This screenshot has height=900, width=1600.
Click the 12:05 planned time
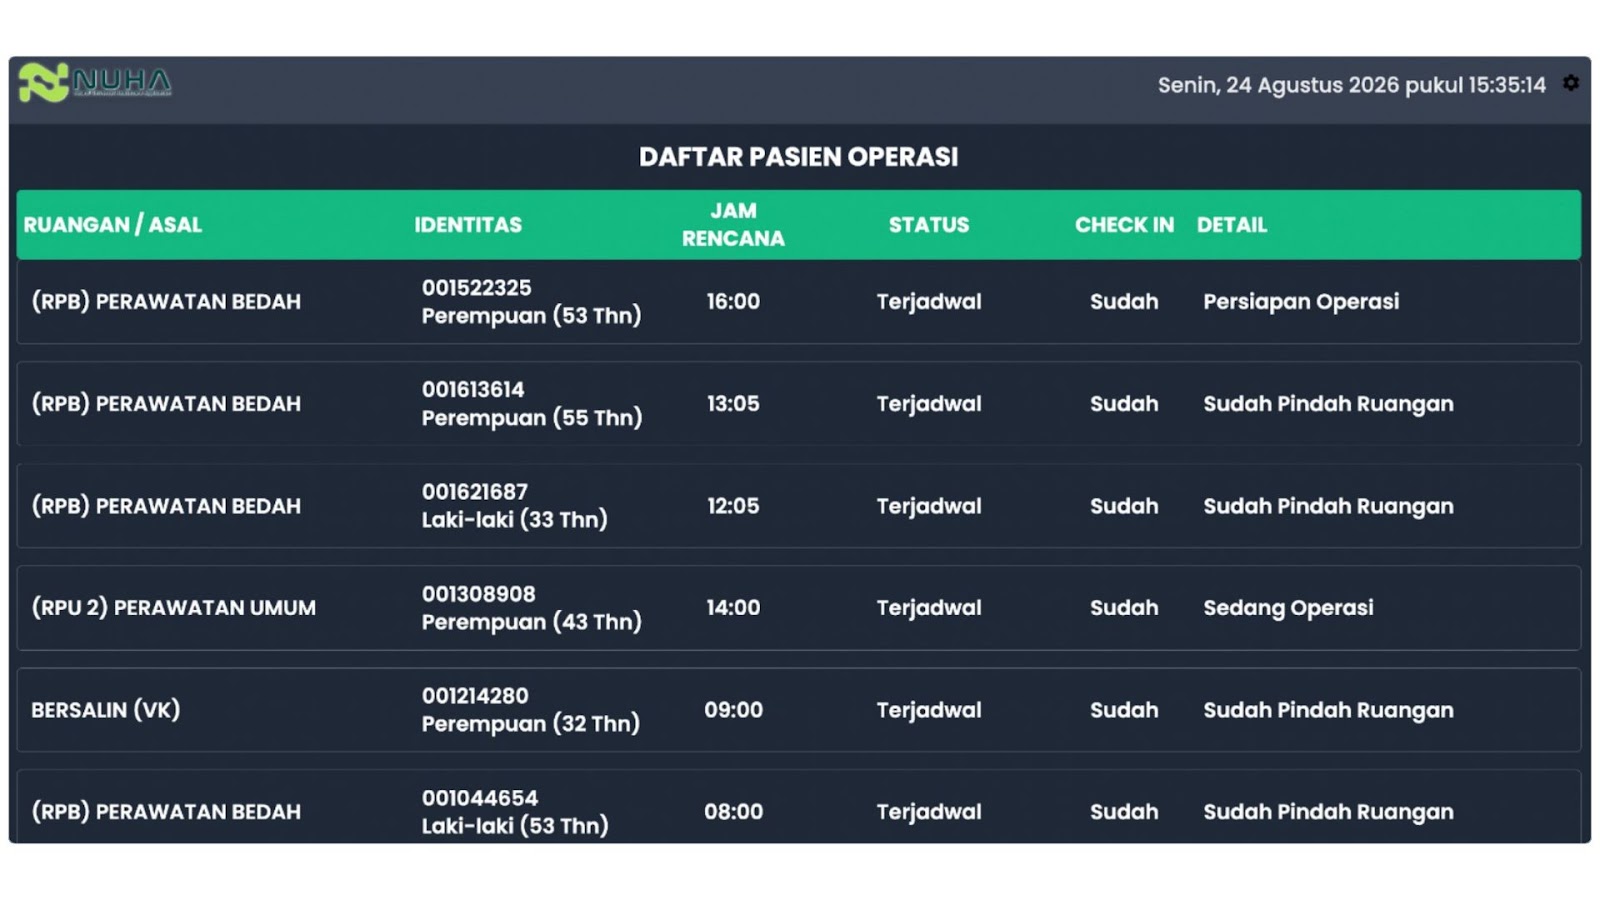point(733,506)
